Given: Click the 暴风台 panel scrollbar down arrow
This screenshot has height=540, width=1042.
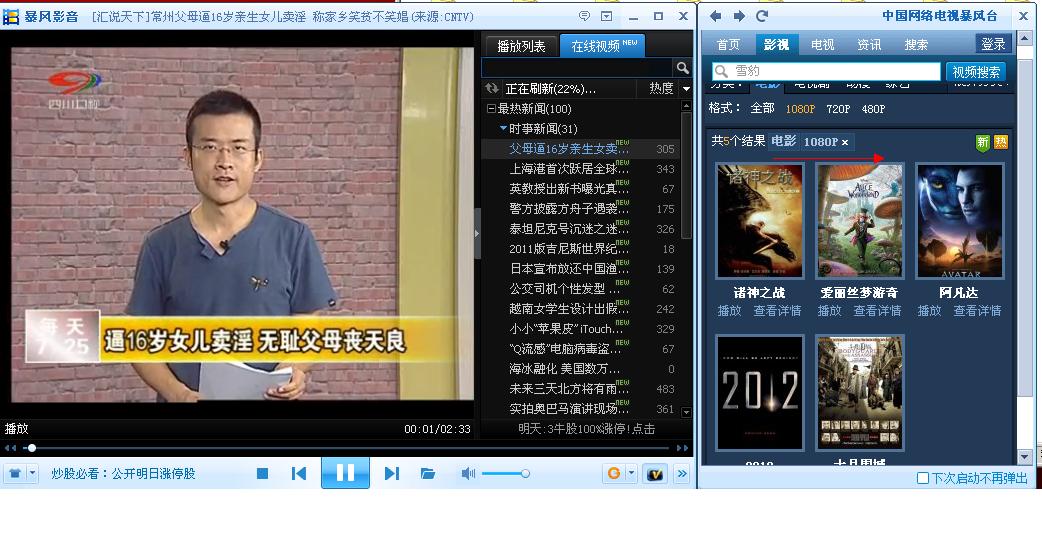Looking at the screenshot, I should point(1025,457).
